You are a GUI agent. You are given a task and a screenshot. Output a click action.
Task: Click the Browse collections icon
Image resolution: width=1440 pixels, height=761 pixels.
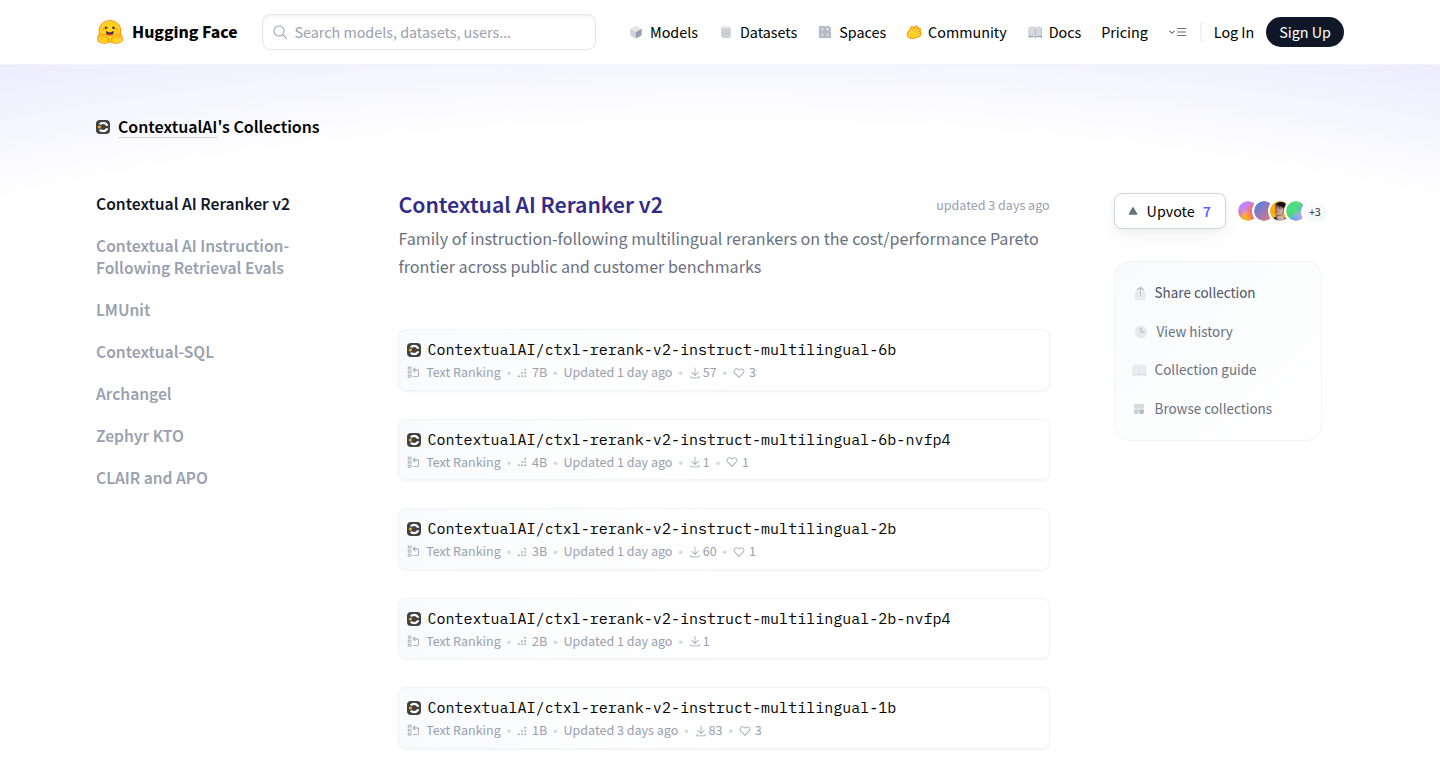1139,409
